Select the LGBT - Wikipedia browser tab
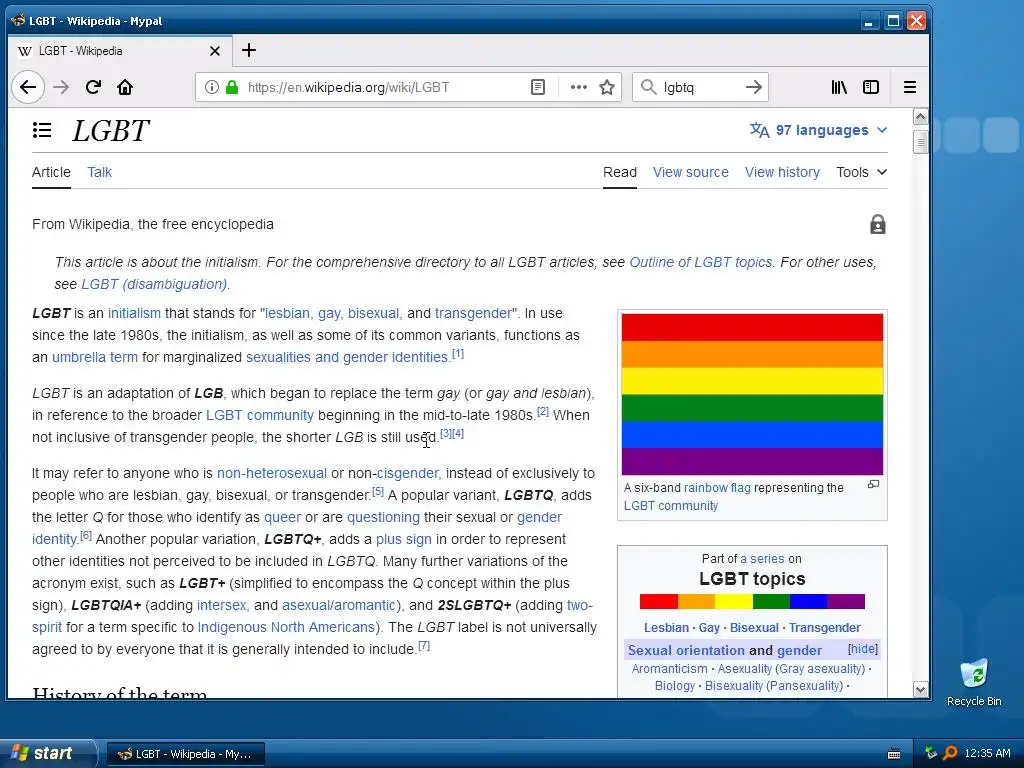The image size is (1024, 768). pos(118,51)
